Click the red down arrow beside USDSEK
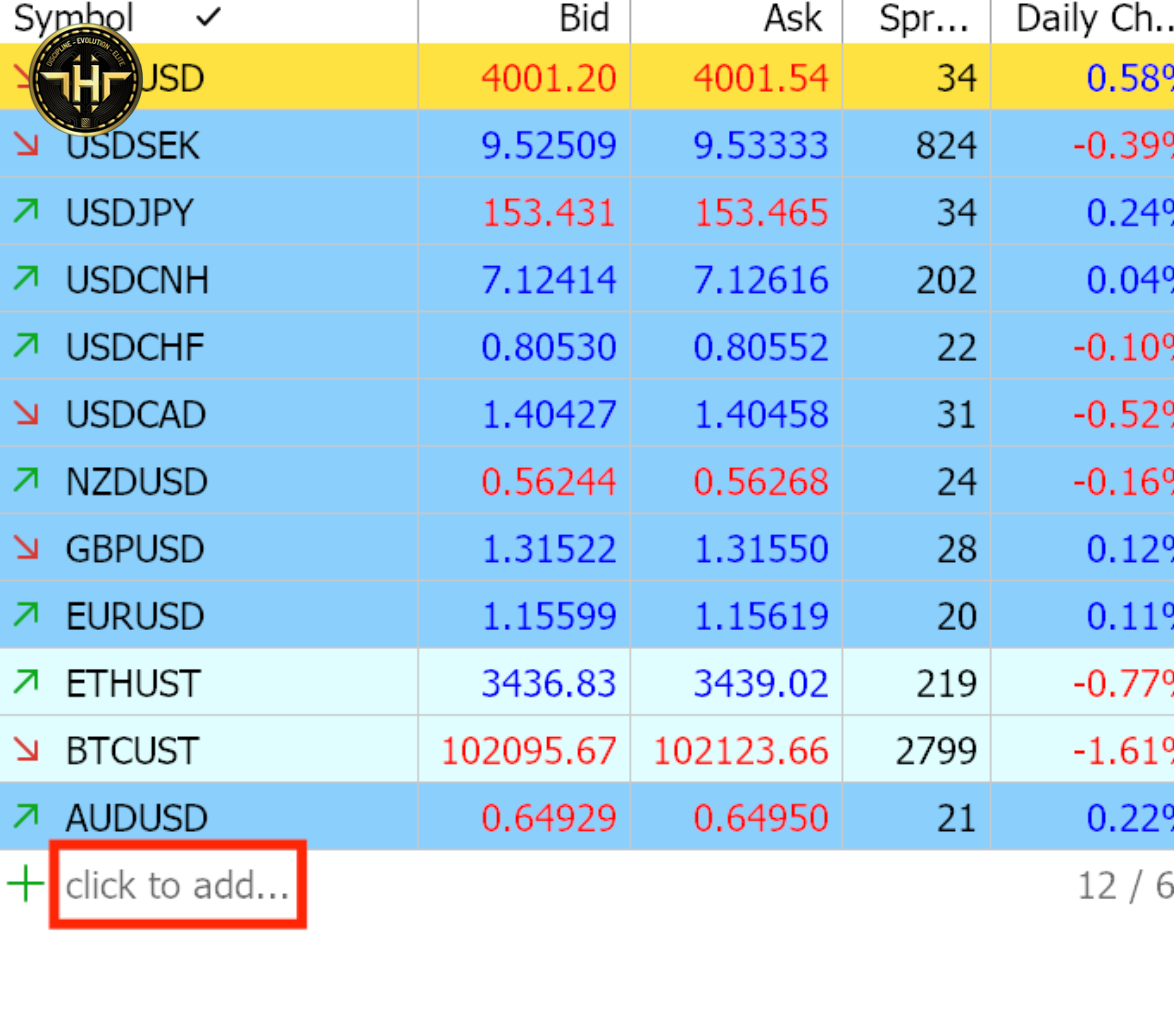 27,145
